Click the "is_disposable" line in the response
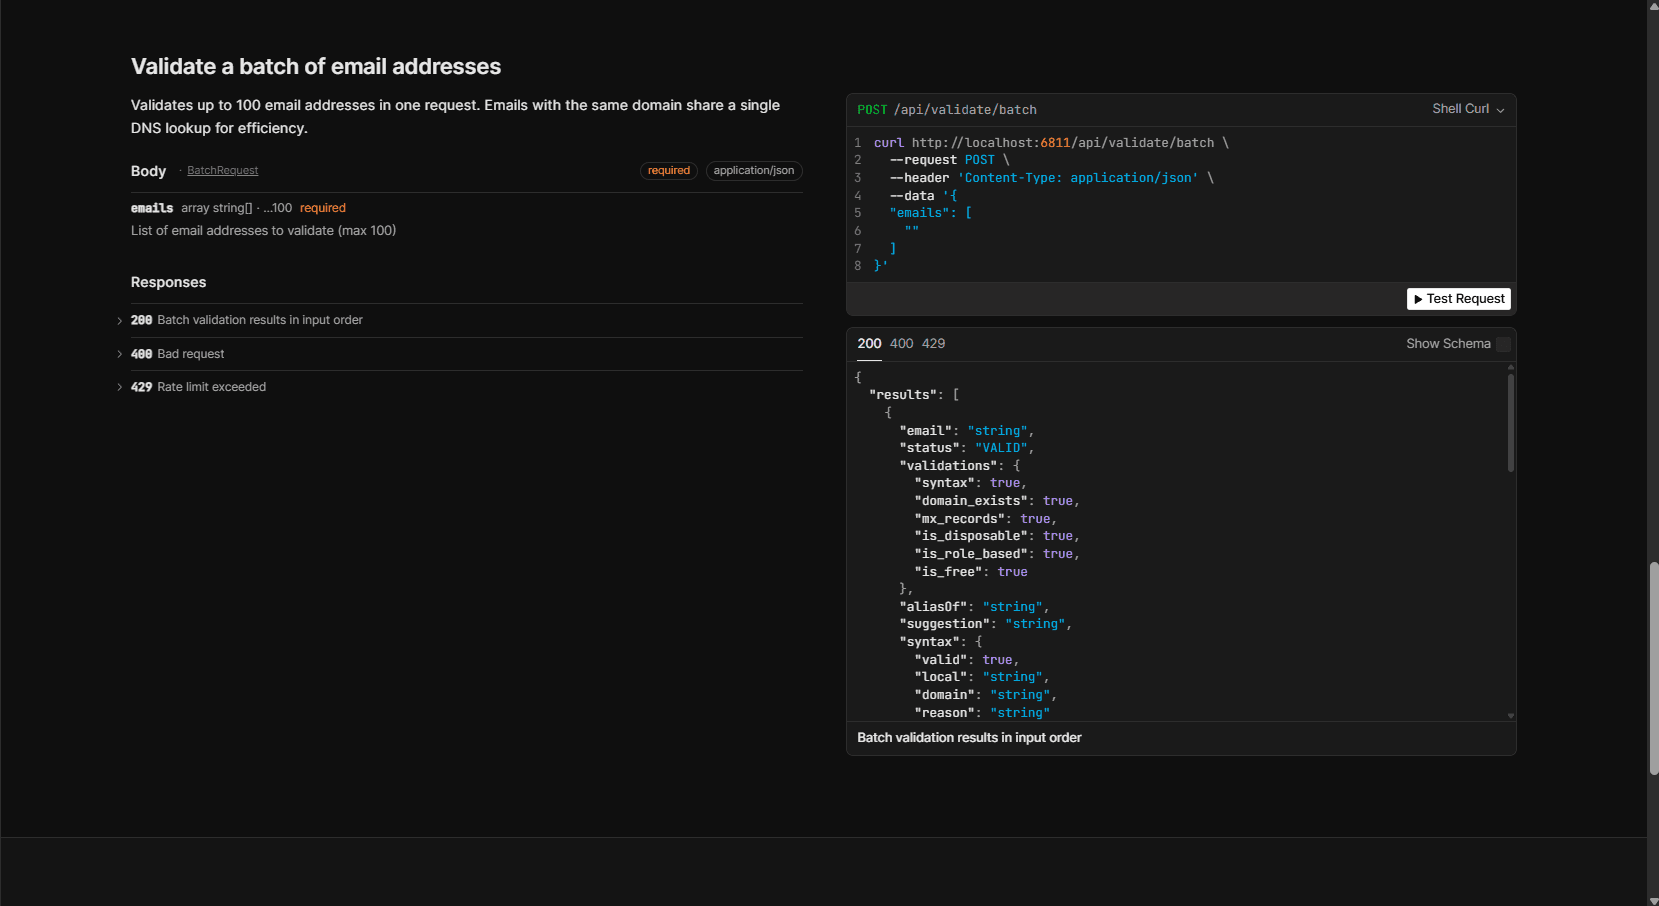The image size is (1659, 906). pos(996,536)
